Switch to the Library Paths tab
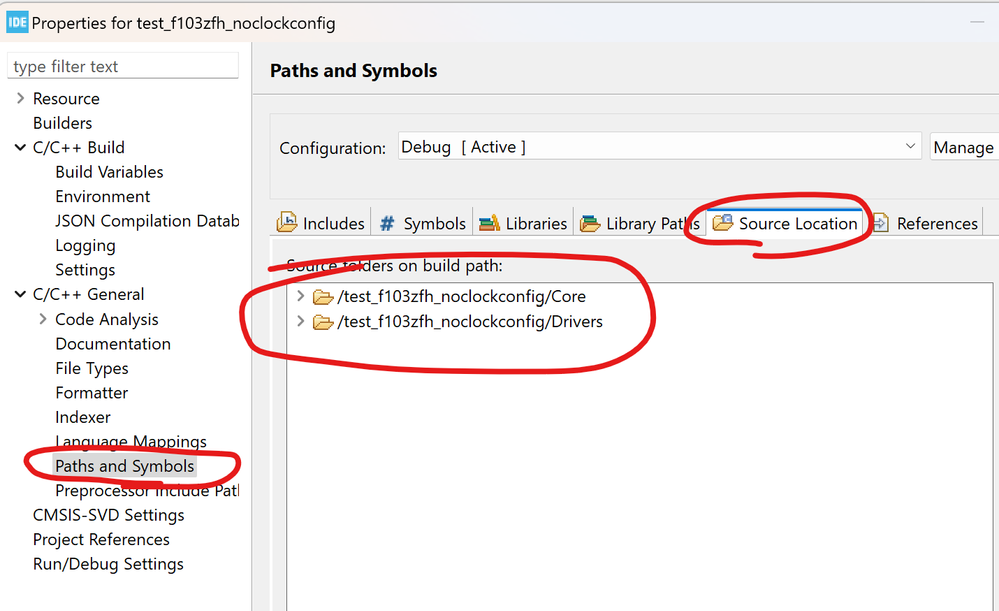Screen dimensions: 999x611 pyautogui.click(x=640, y=223)
